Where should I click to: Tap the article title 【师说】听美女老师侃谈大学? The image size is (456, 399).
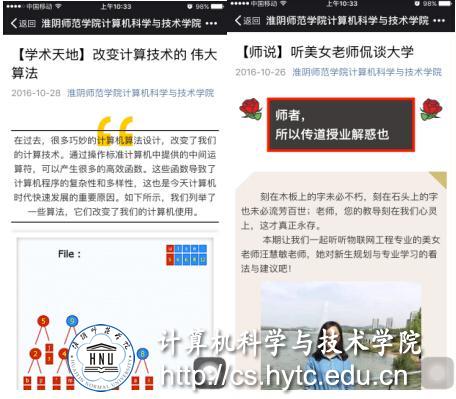point(327,52)
